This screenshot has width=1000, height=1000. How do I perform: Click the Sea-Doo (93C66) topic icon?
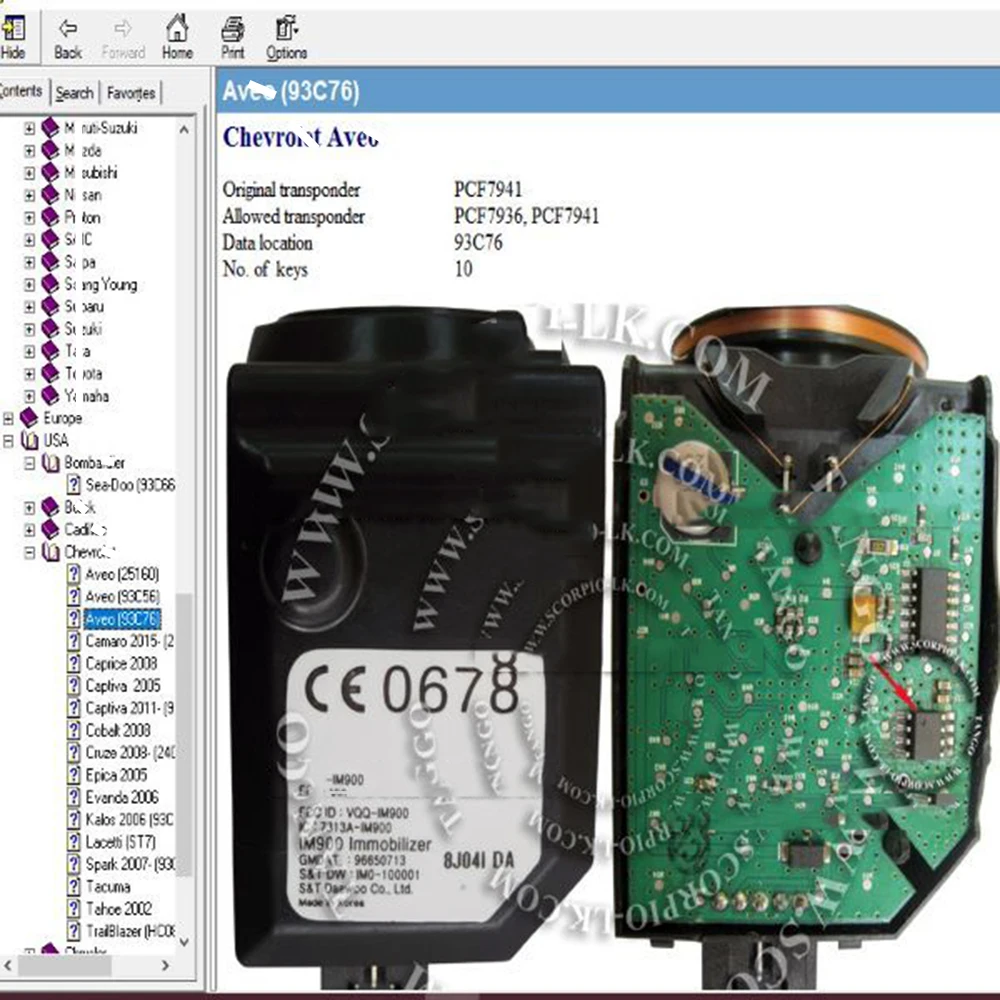coord(74,485)
